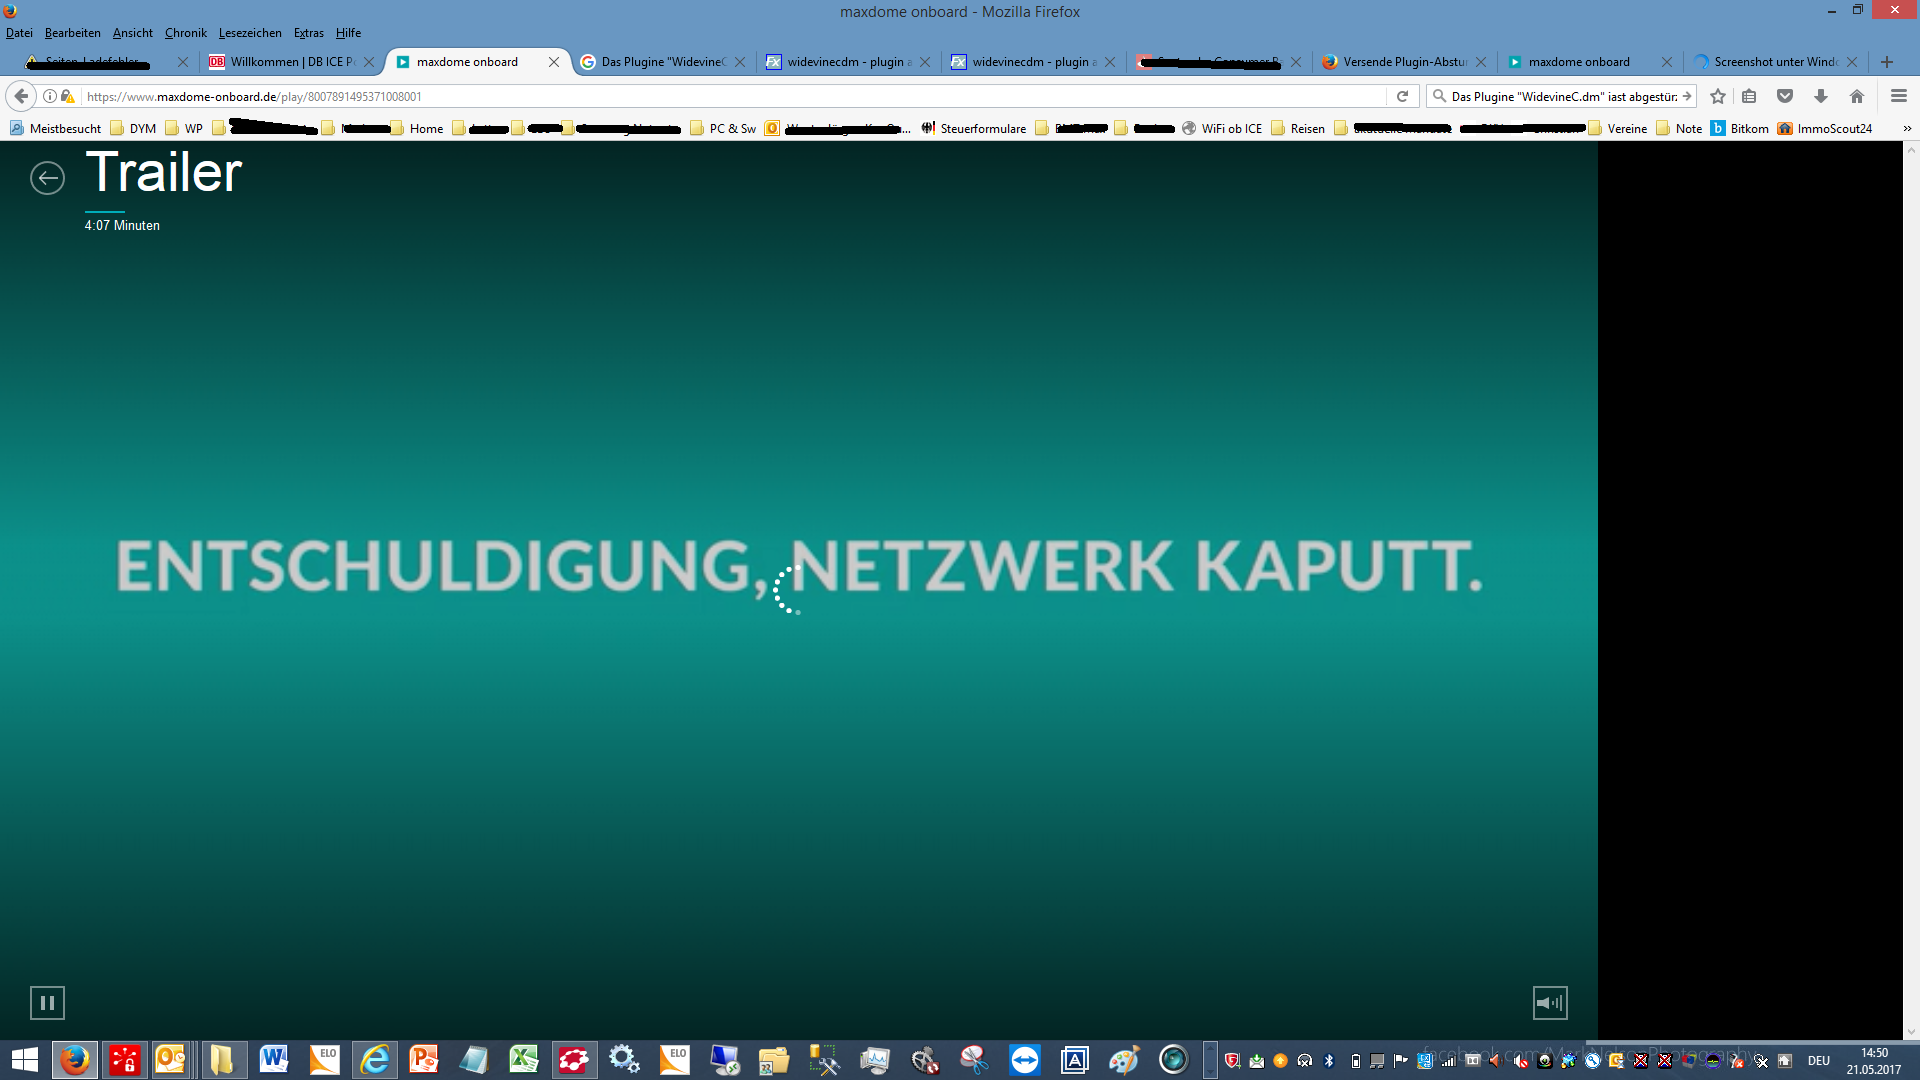The image size is (1920, 1080).
Task: Open the Datei menu
Action: [x=19, y=33]
